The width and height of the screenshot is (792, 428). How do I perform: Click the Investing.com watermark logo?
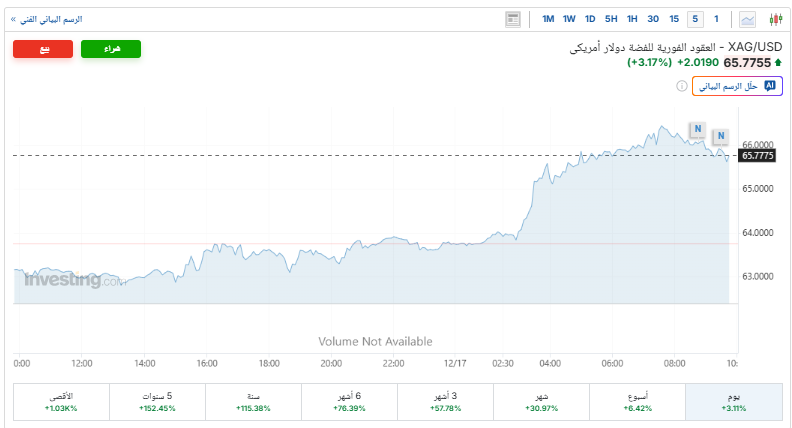click(72, 281)
